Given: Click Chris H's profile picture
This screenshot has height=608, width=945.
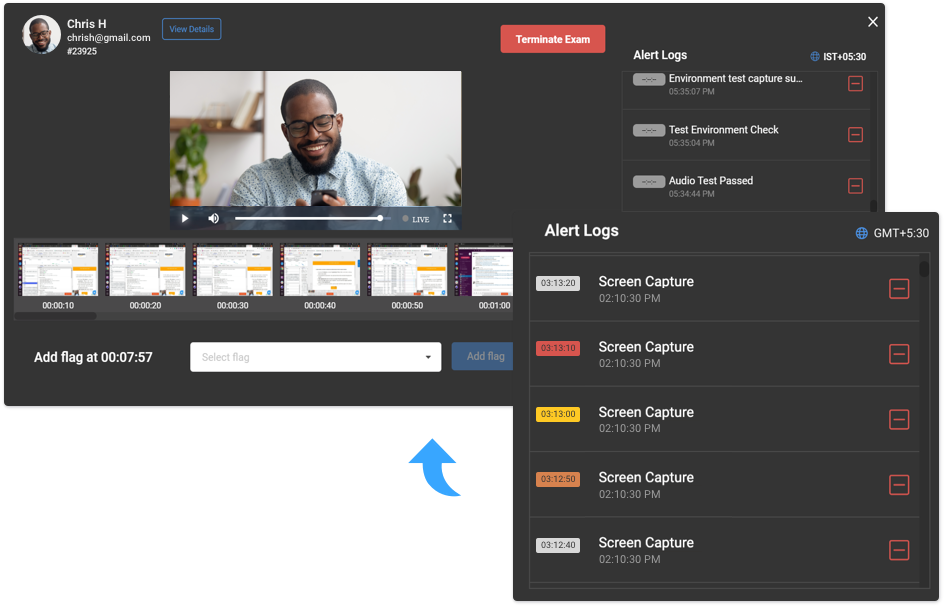Looking at the screenshot, I should tap(40, 33).
